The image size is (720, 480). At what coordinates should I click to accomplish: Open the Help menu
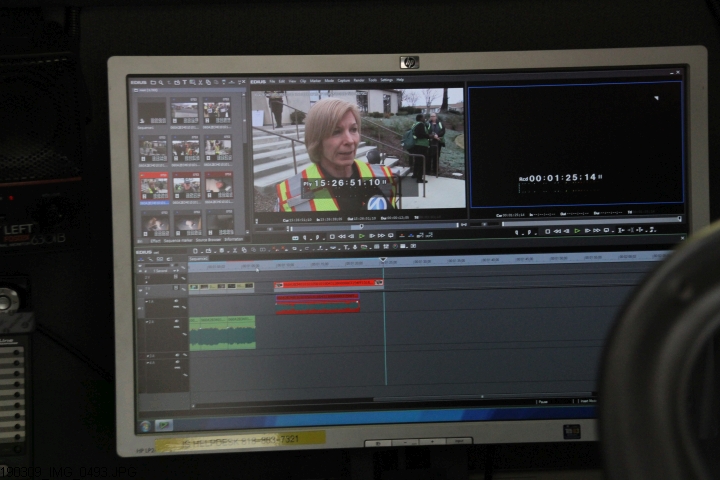[x=400, y=80]
